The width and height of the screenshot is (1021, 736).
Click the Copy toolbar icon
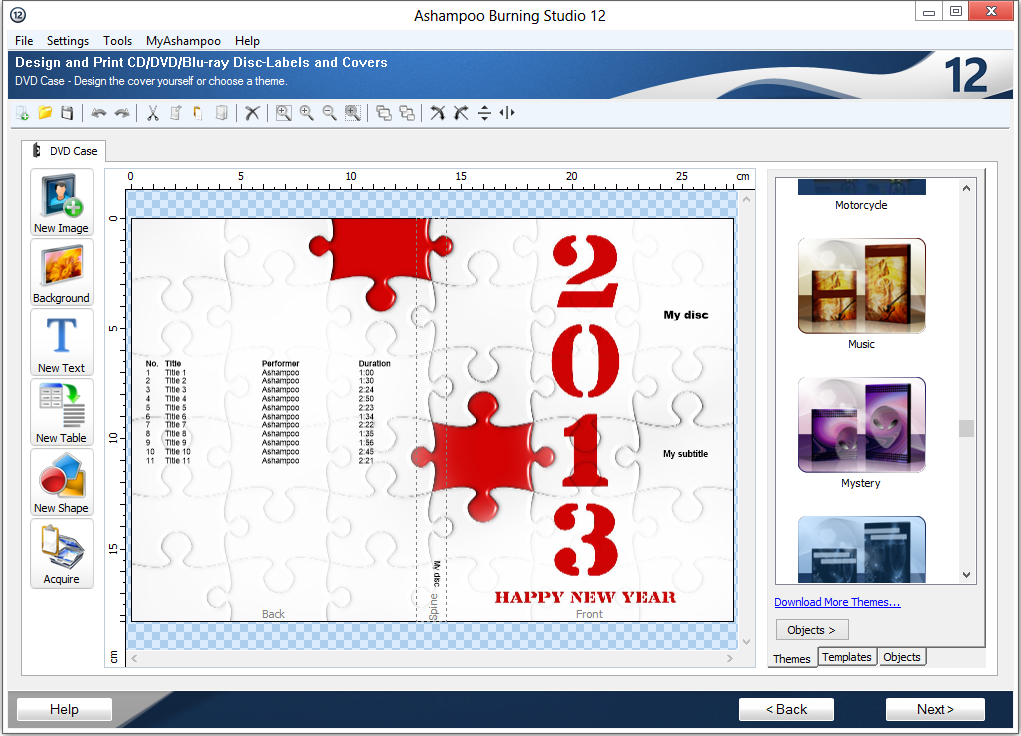[x=176, y=113]
